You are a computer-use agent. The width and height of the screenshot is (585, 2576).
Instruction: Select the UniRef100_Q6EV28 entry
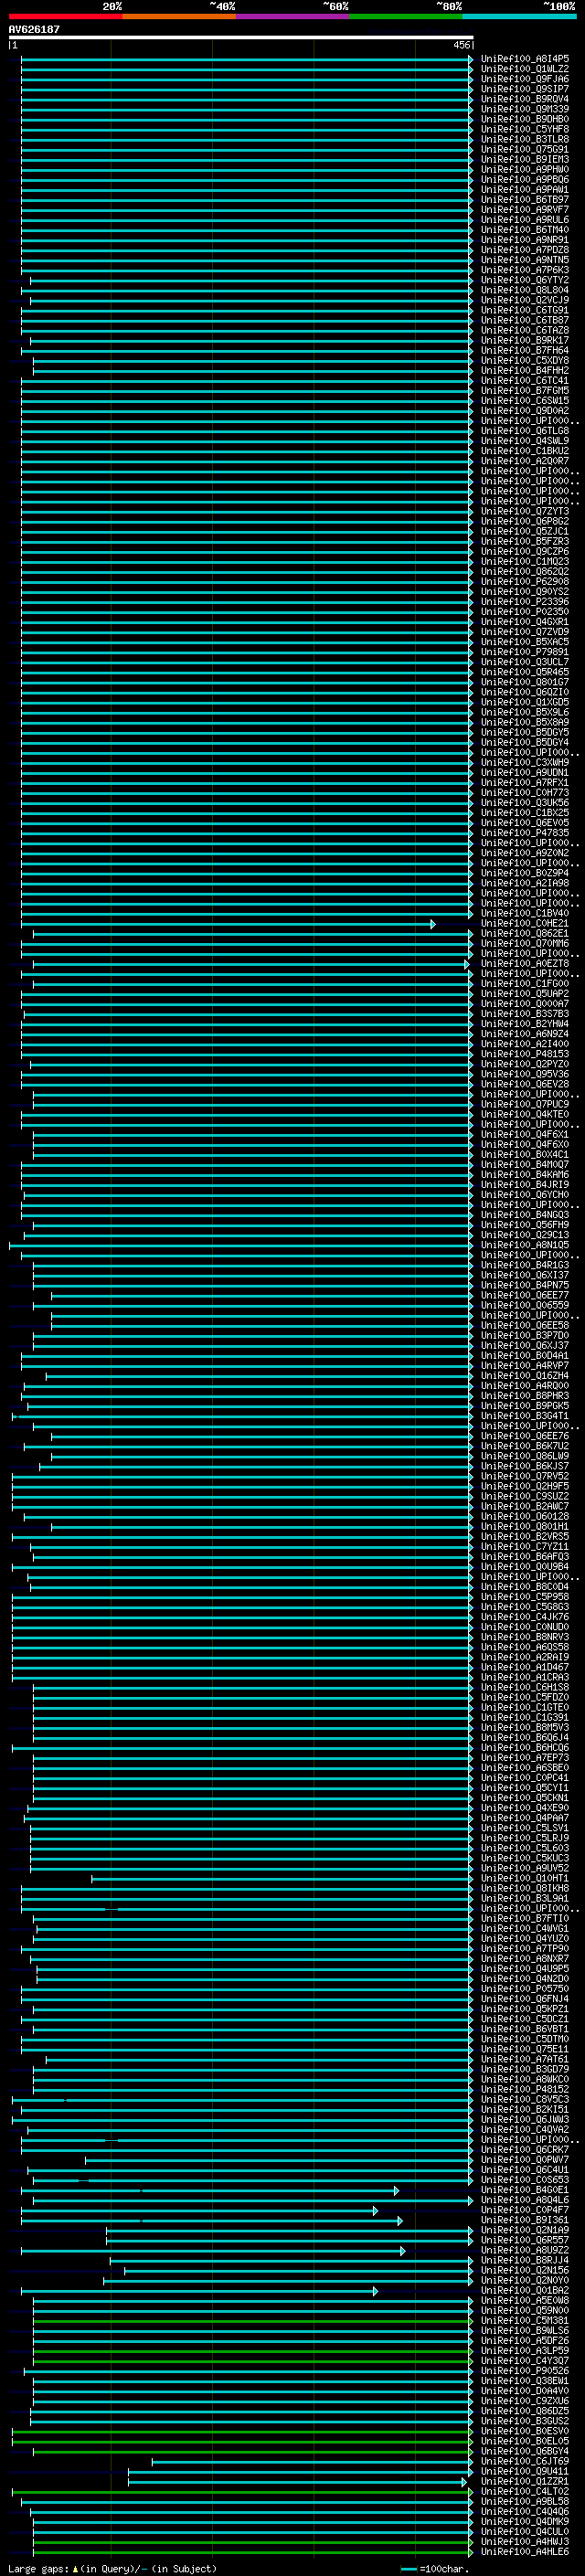click(x=525, y=1084)
